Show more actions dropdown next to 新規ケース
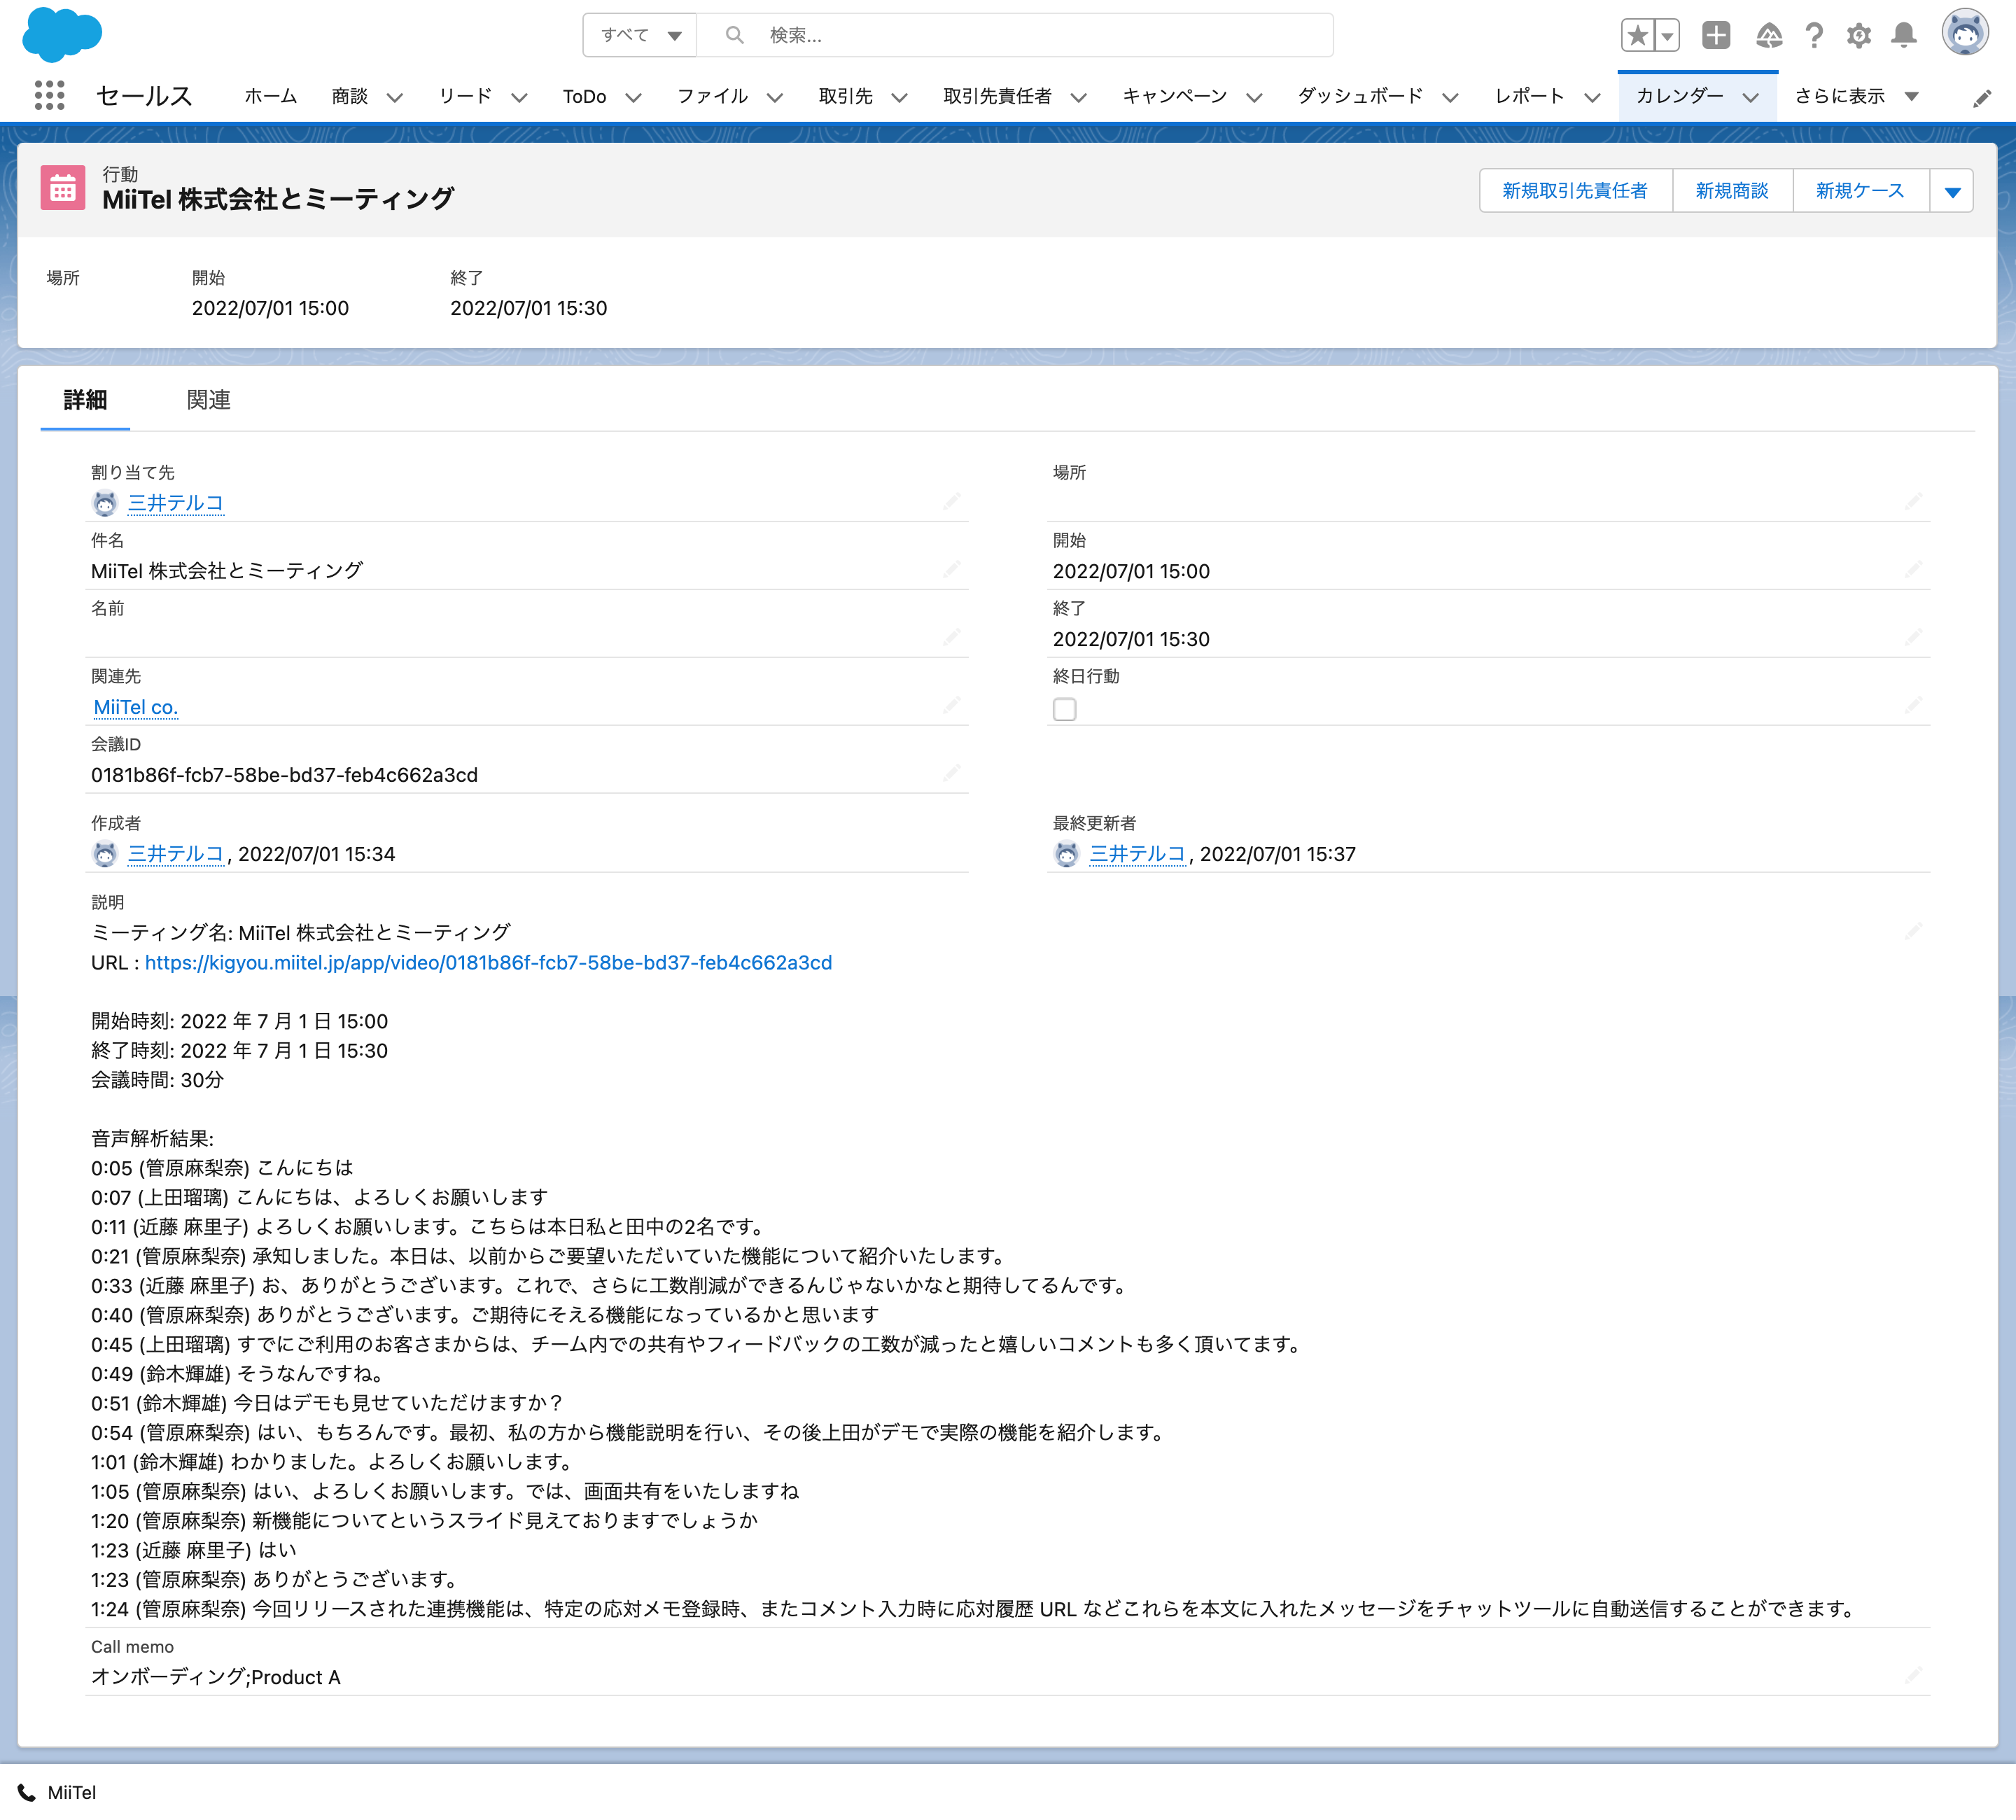Screen dimensions: 2016x1820 (x=1951, y=191)
